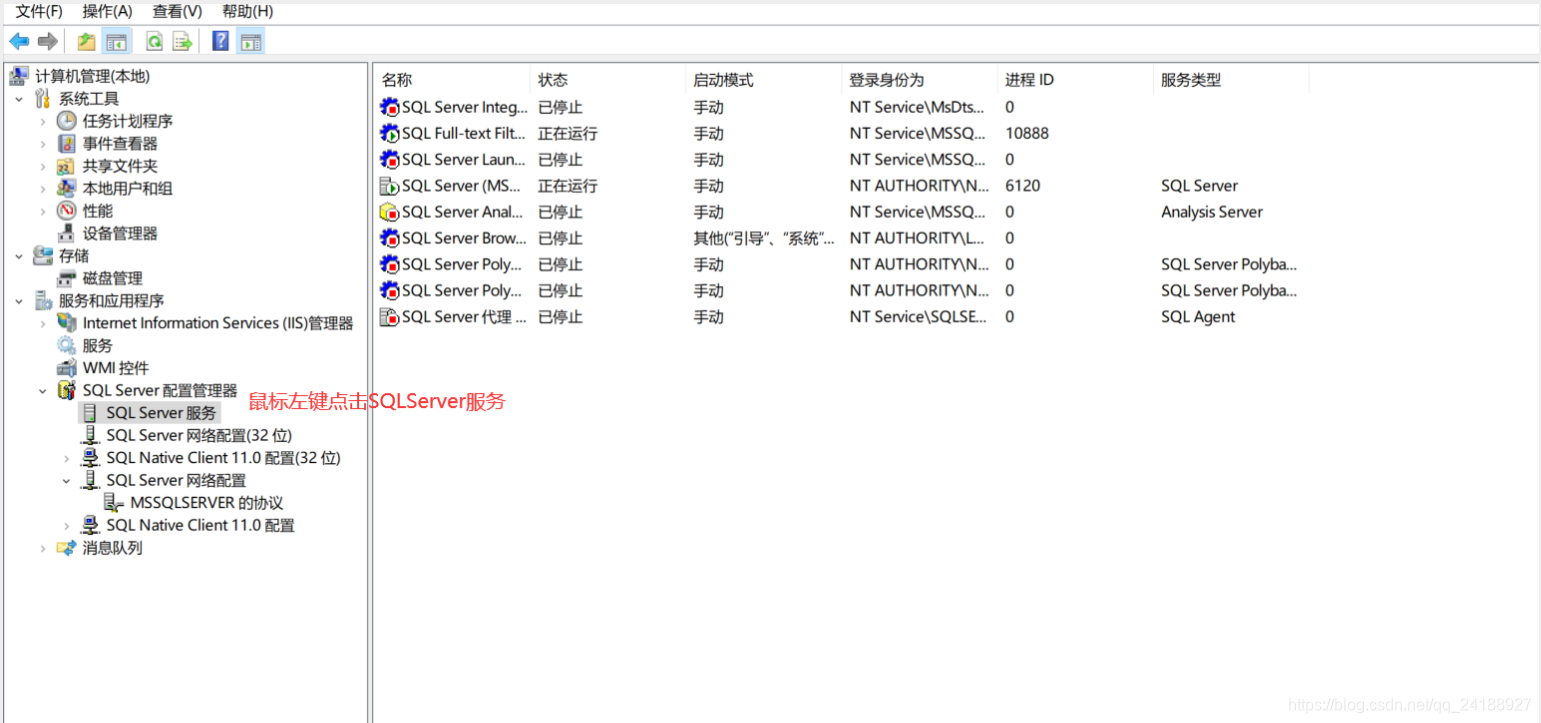Click the 服务 gear icon in tree
Viewport: 1541px width, 723px height.
pyautogui.click(x=67, y=345)
